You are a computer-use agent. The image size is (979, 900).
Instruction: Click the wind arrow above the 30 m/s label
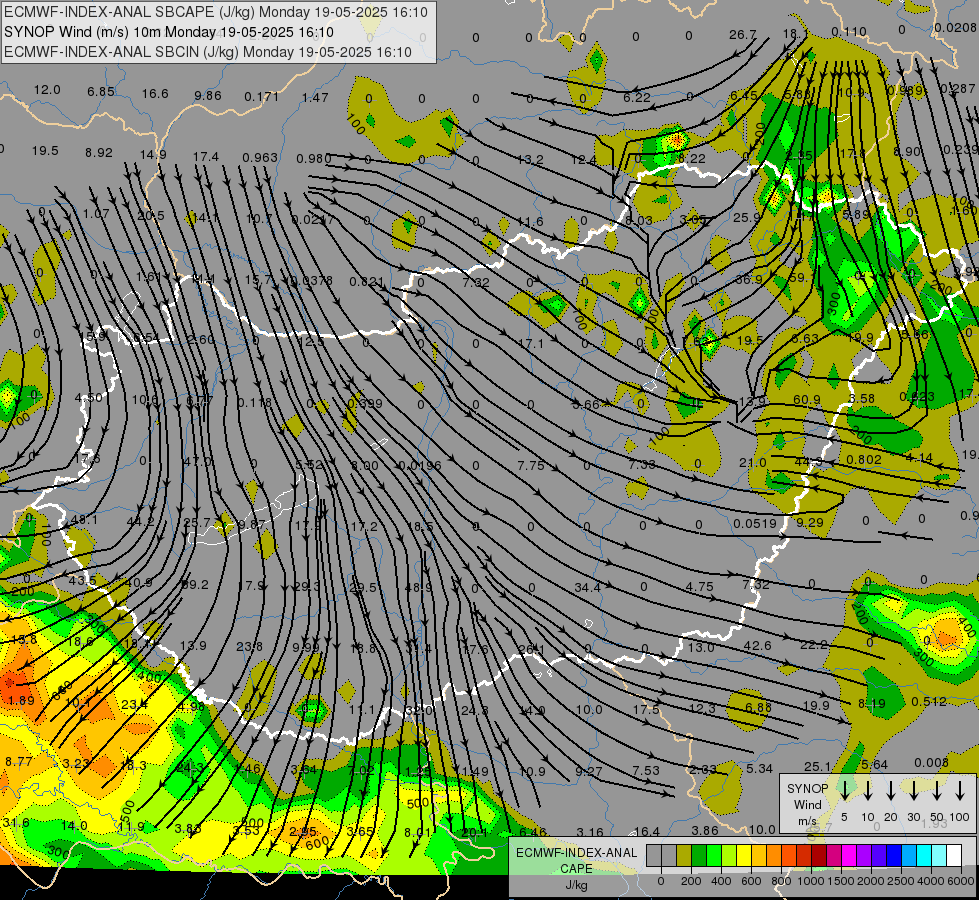click(914, 790)
